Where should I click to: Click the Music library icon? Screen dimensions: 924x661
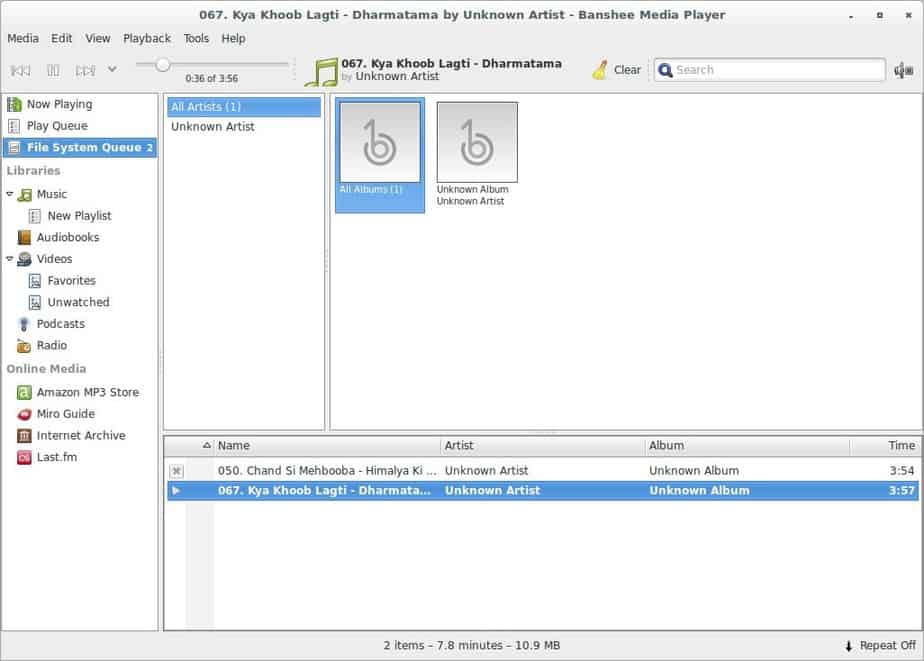(x=25, y=194)
